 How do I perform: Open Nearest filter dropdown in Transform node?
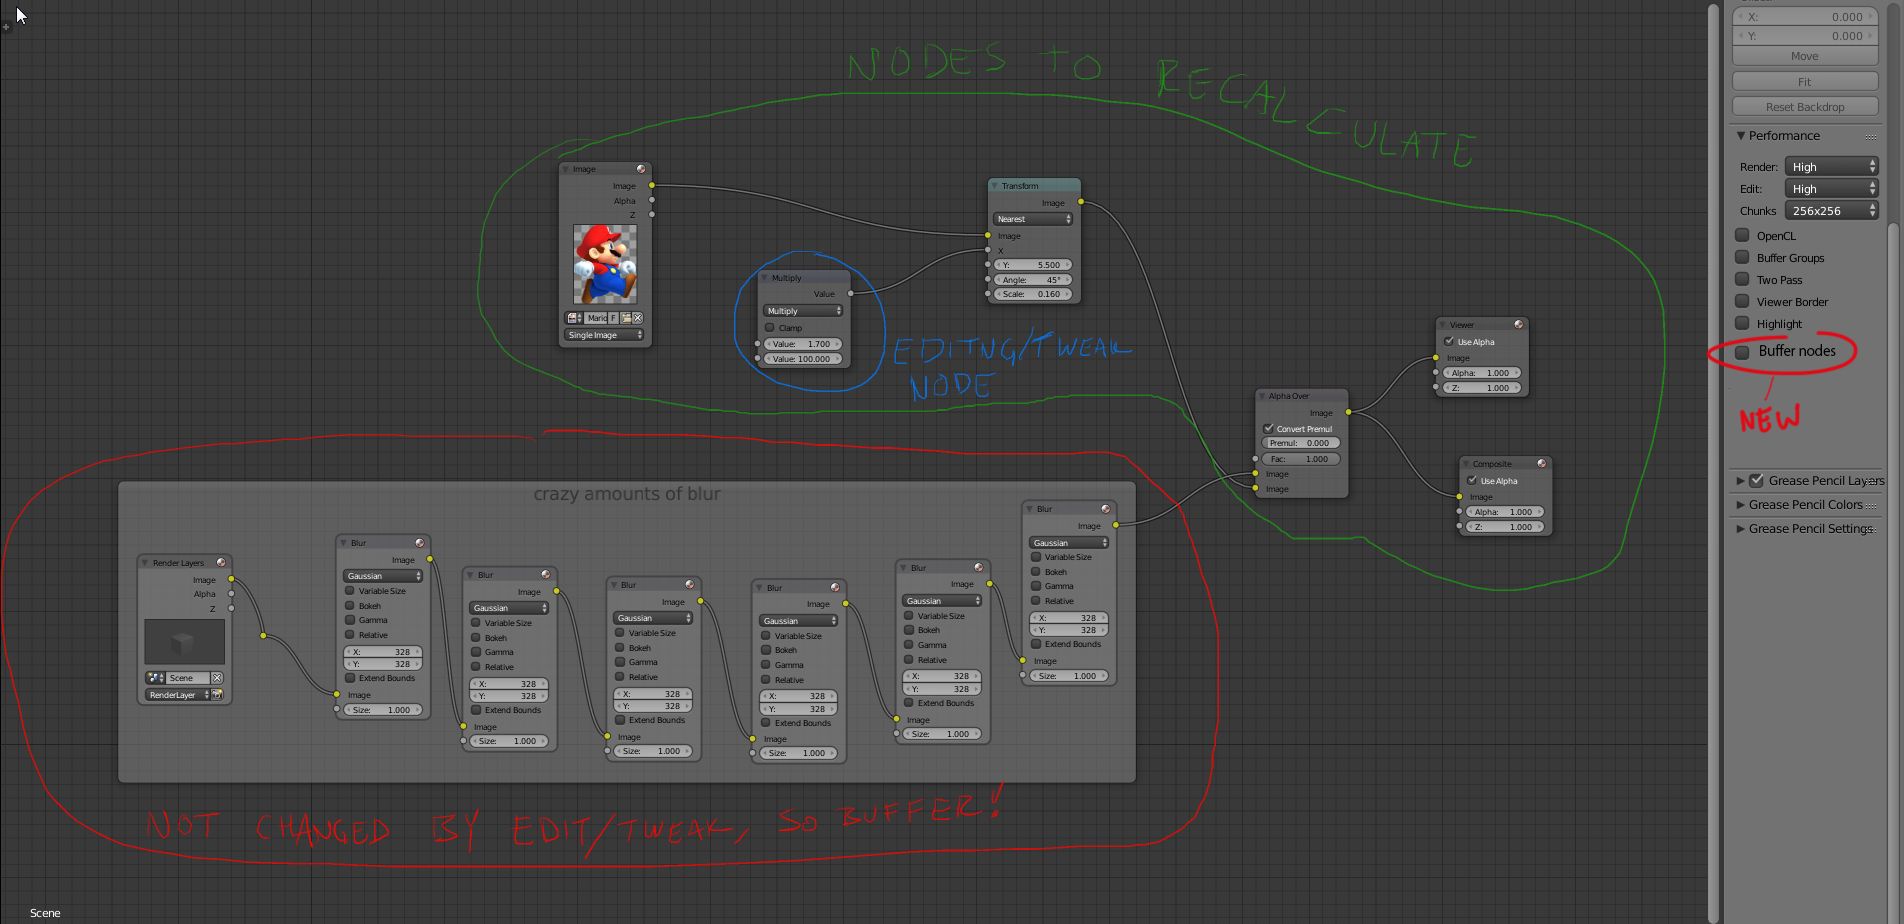[x=1033, y=219]
